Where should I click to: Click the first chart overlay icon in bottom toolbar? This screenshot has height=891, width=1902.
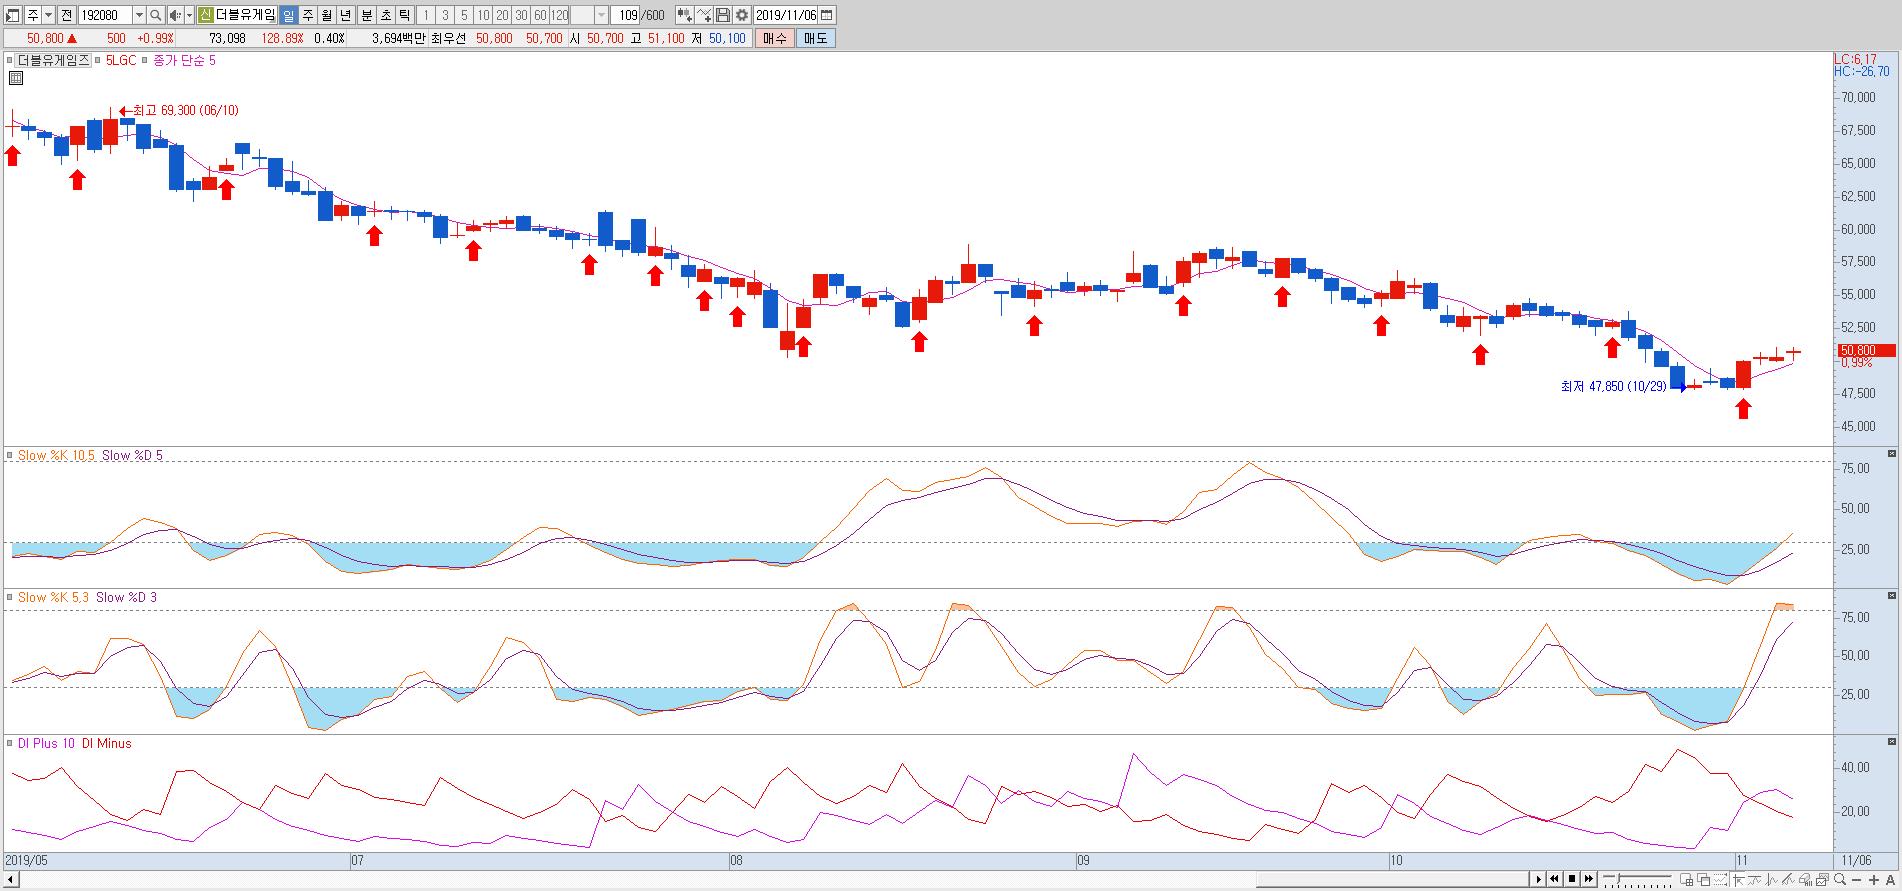(1687, 880)
